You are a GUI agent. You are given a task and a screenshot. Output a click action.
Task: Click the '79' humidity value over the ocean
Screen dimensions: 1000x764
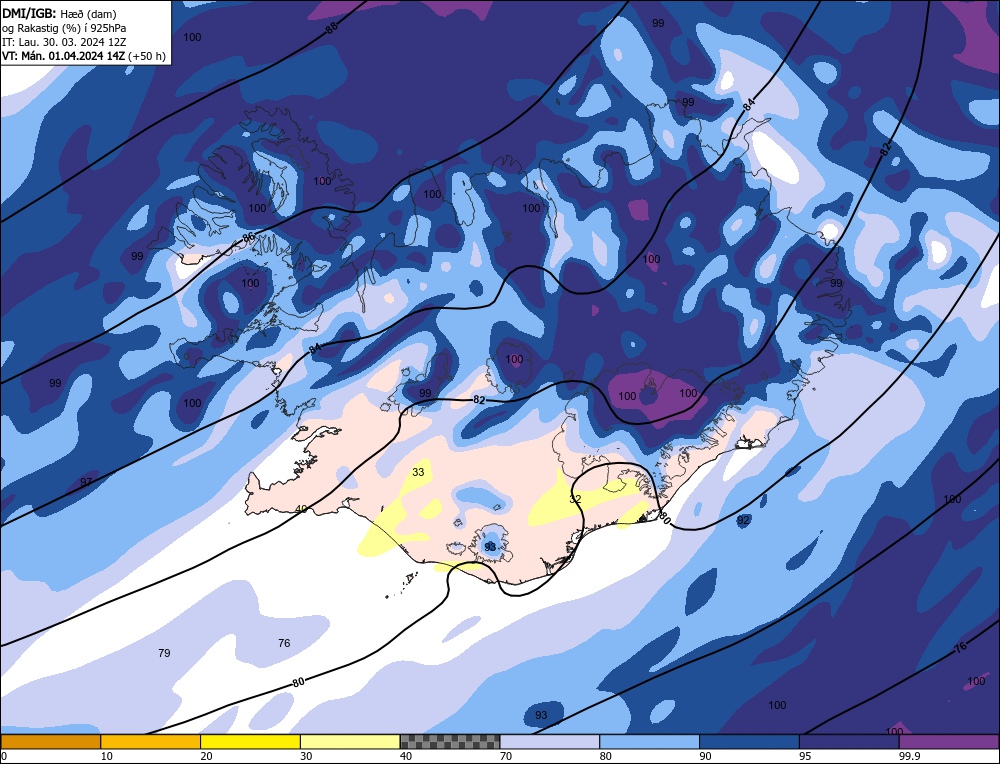tap(164, 653)
